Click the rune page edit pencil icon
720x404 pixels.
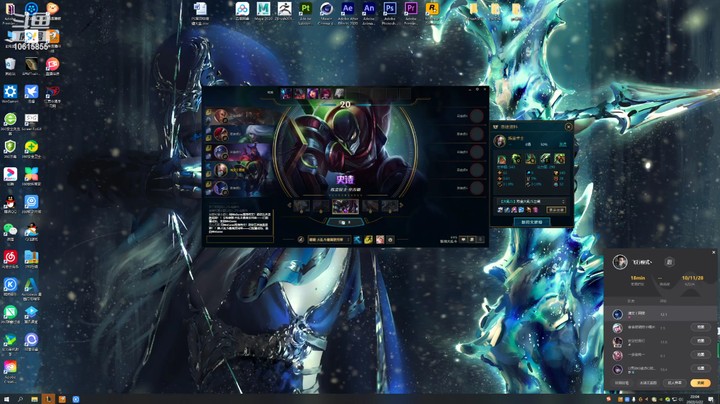[301, 240]
